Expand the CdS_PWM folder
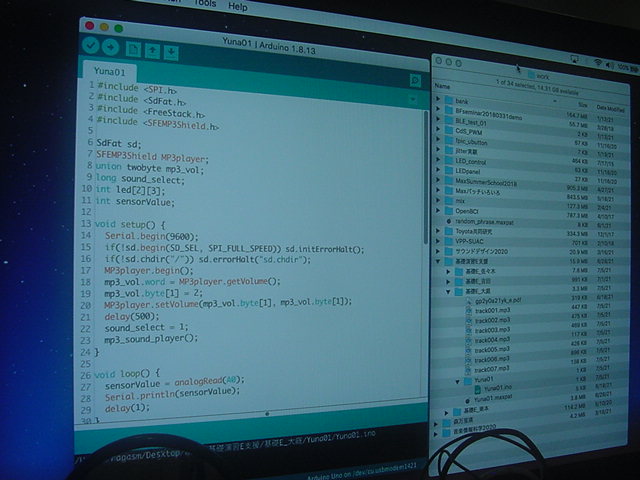This screenshot has height=480, width=640. tap(438, 129)
